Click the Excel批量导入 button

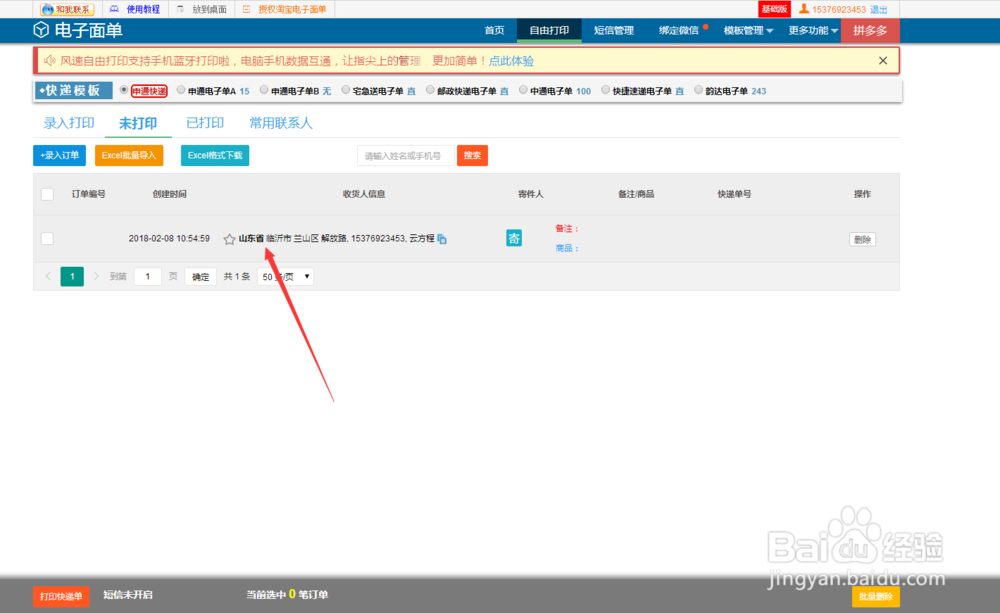pos(129,156)
